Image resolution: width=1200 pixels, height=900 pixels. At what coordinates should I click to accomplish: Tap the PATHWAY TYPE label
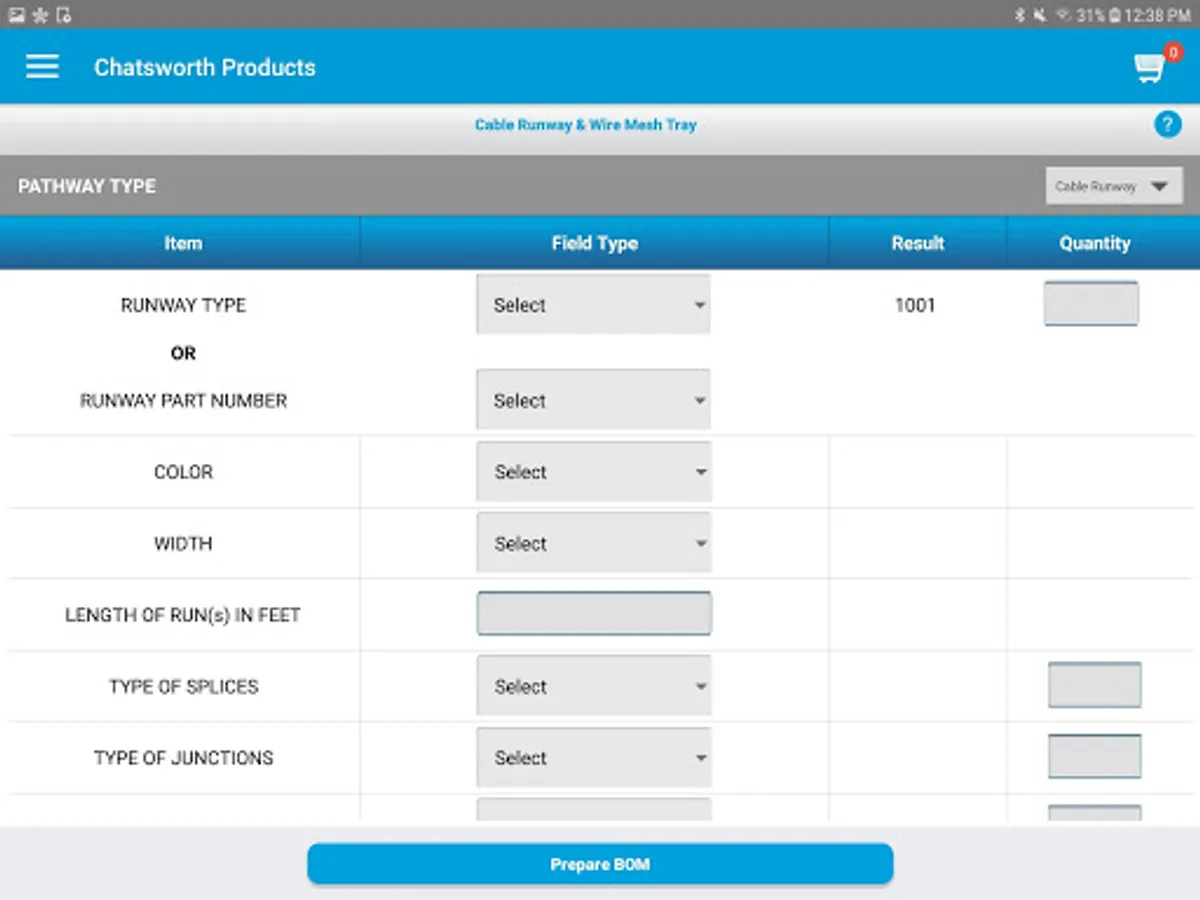click(x=87, y=186)
